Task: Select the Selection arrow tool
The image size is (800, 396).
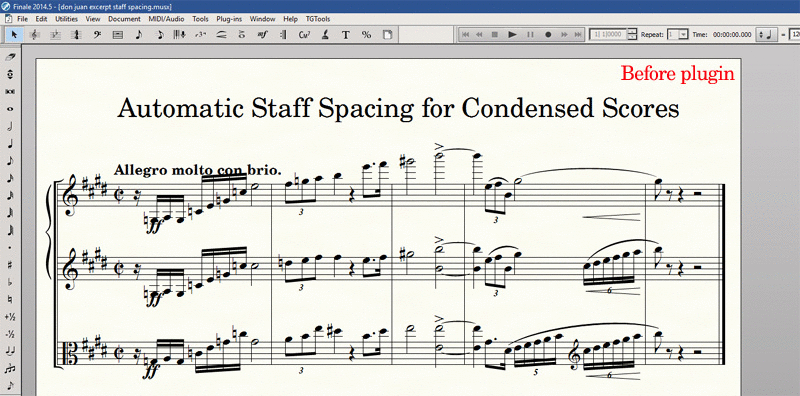Action: tap(14, 34)
